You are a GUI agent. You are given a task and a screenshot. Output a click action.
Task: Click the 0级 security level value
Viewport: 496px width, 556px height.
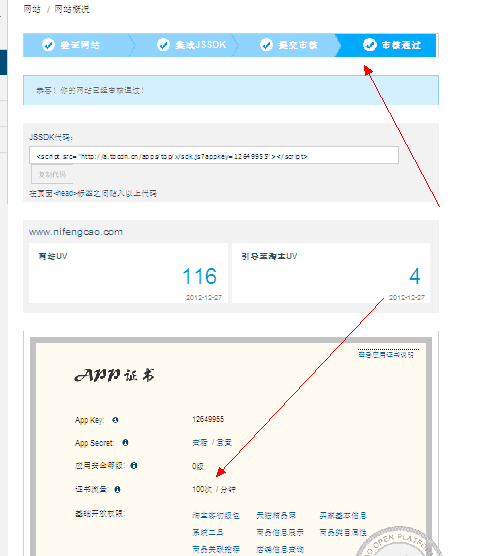(x=198, y=466)
